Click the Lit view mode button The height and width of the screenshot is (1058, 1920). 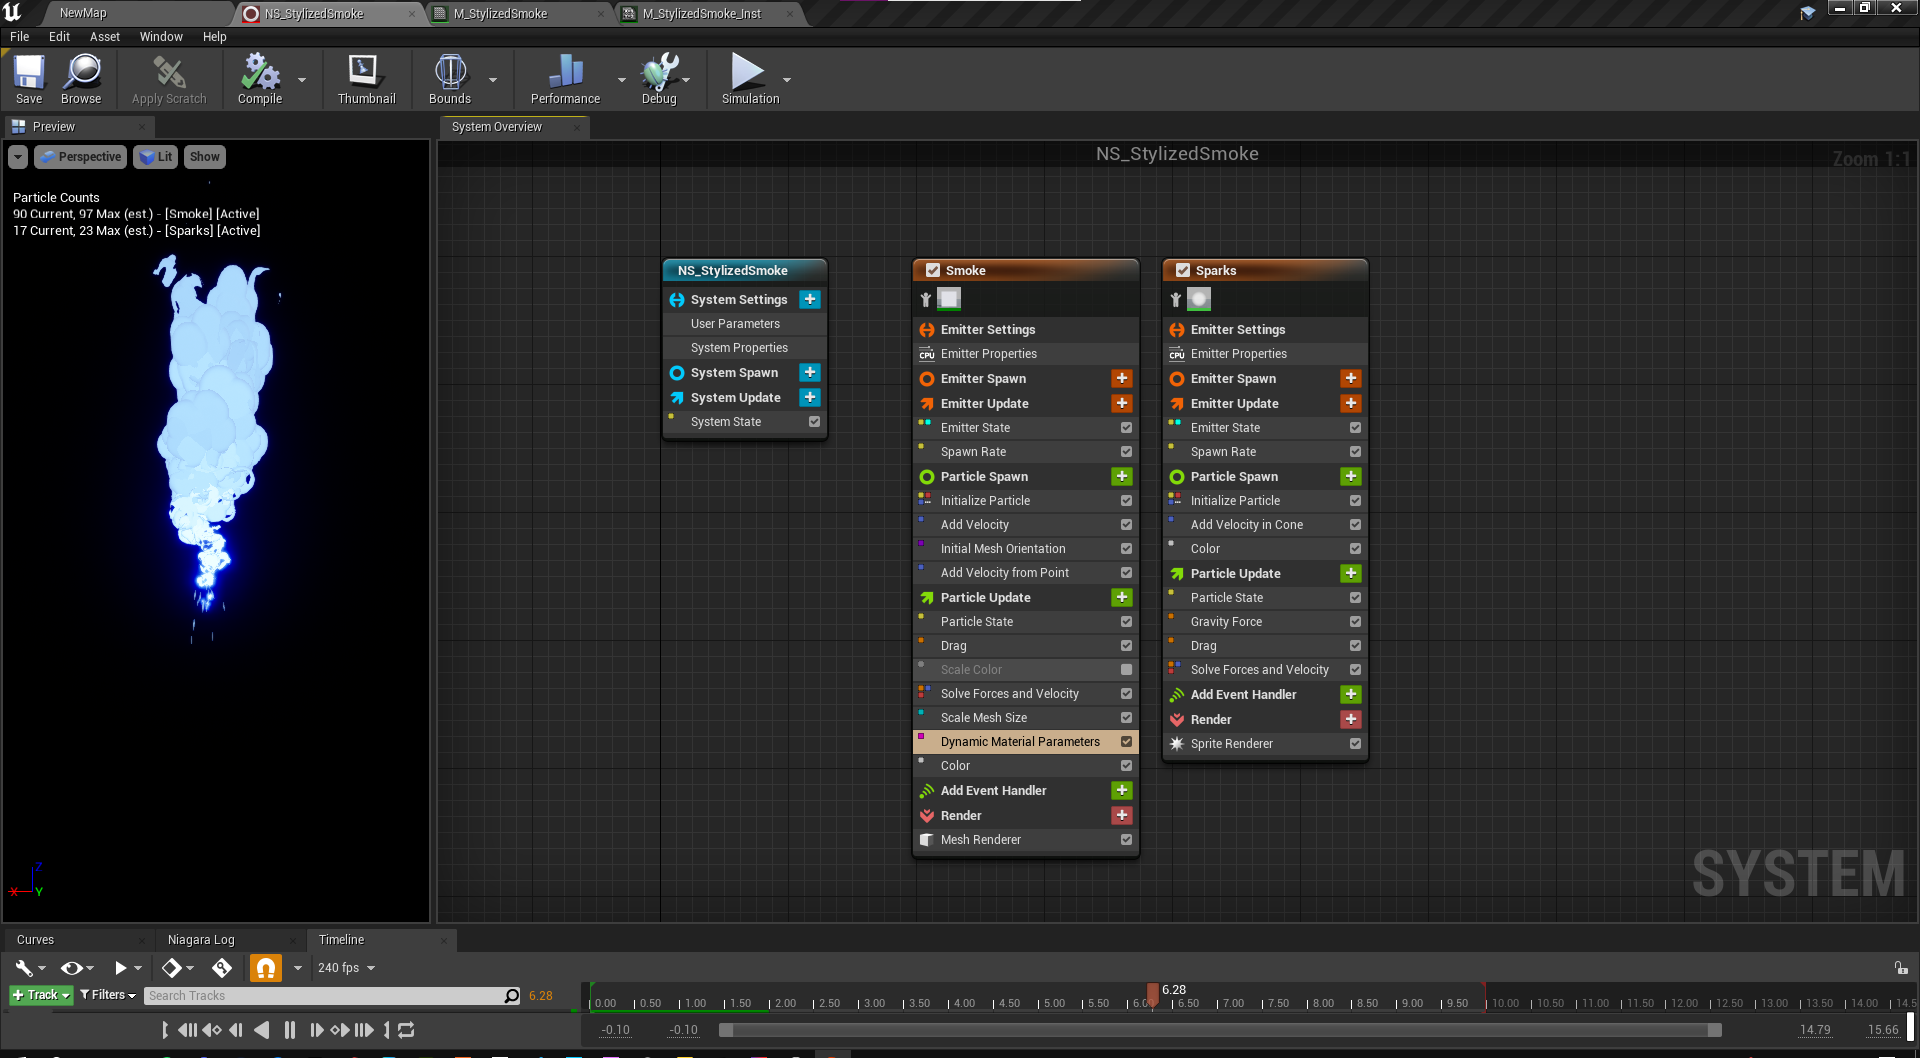click(156, 157)
